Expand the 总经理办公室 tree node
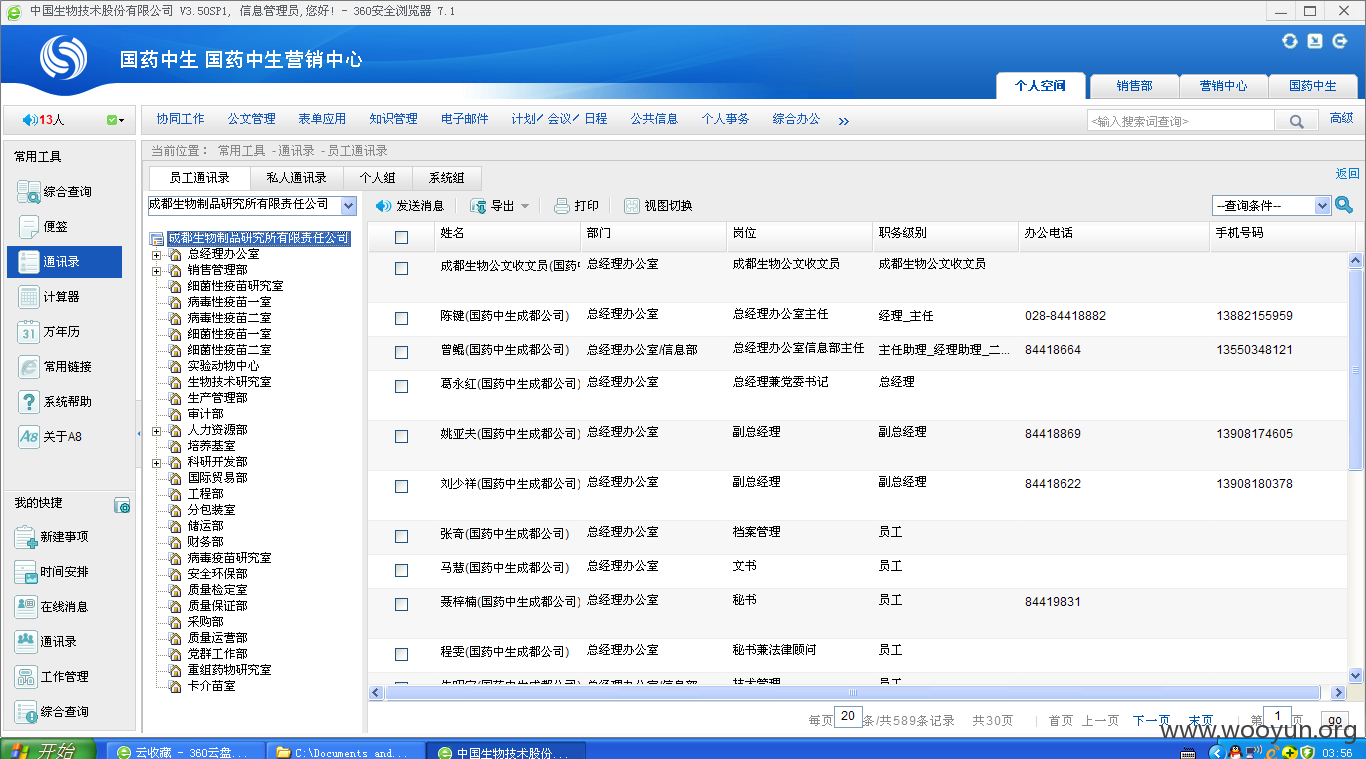The image size is (1366, 759). coord(156,254)
